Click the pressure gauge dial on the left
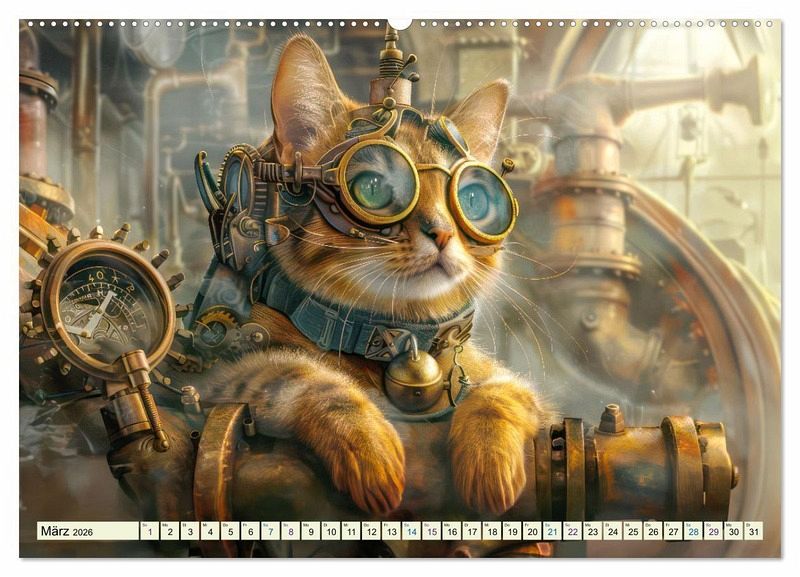800x577 pixels. (98, 308)
